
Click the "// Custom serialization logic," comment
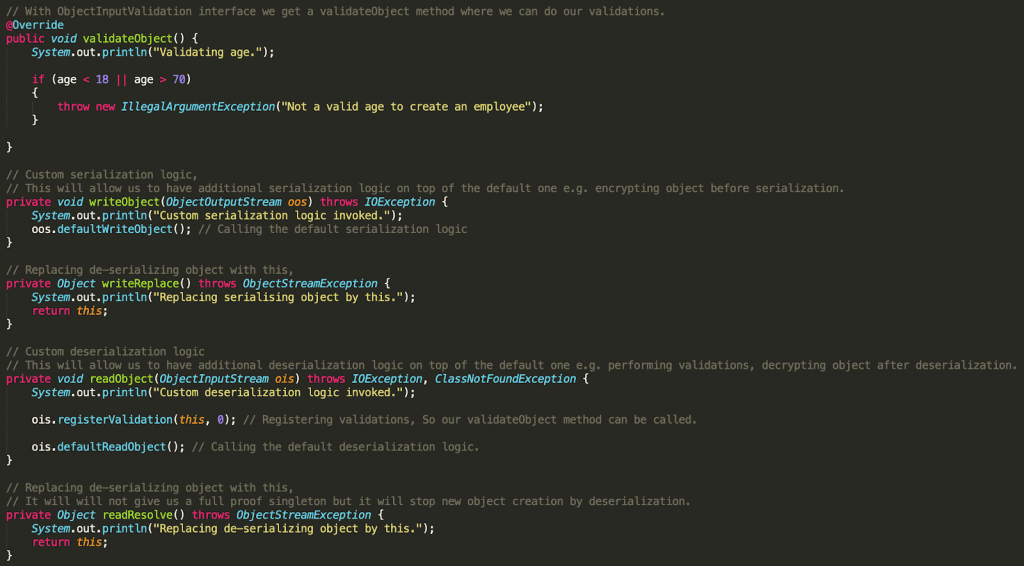[102, 174]
